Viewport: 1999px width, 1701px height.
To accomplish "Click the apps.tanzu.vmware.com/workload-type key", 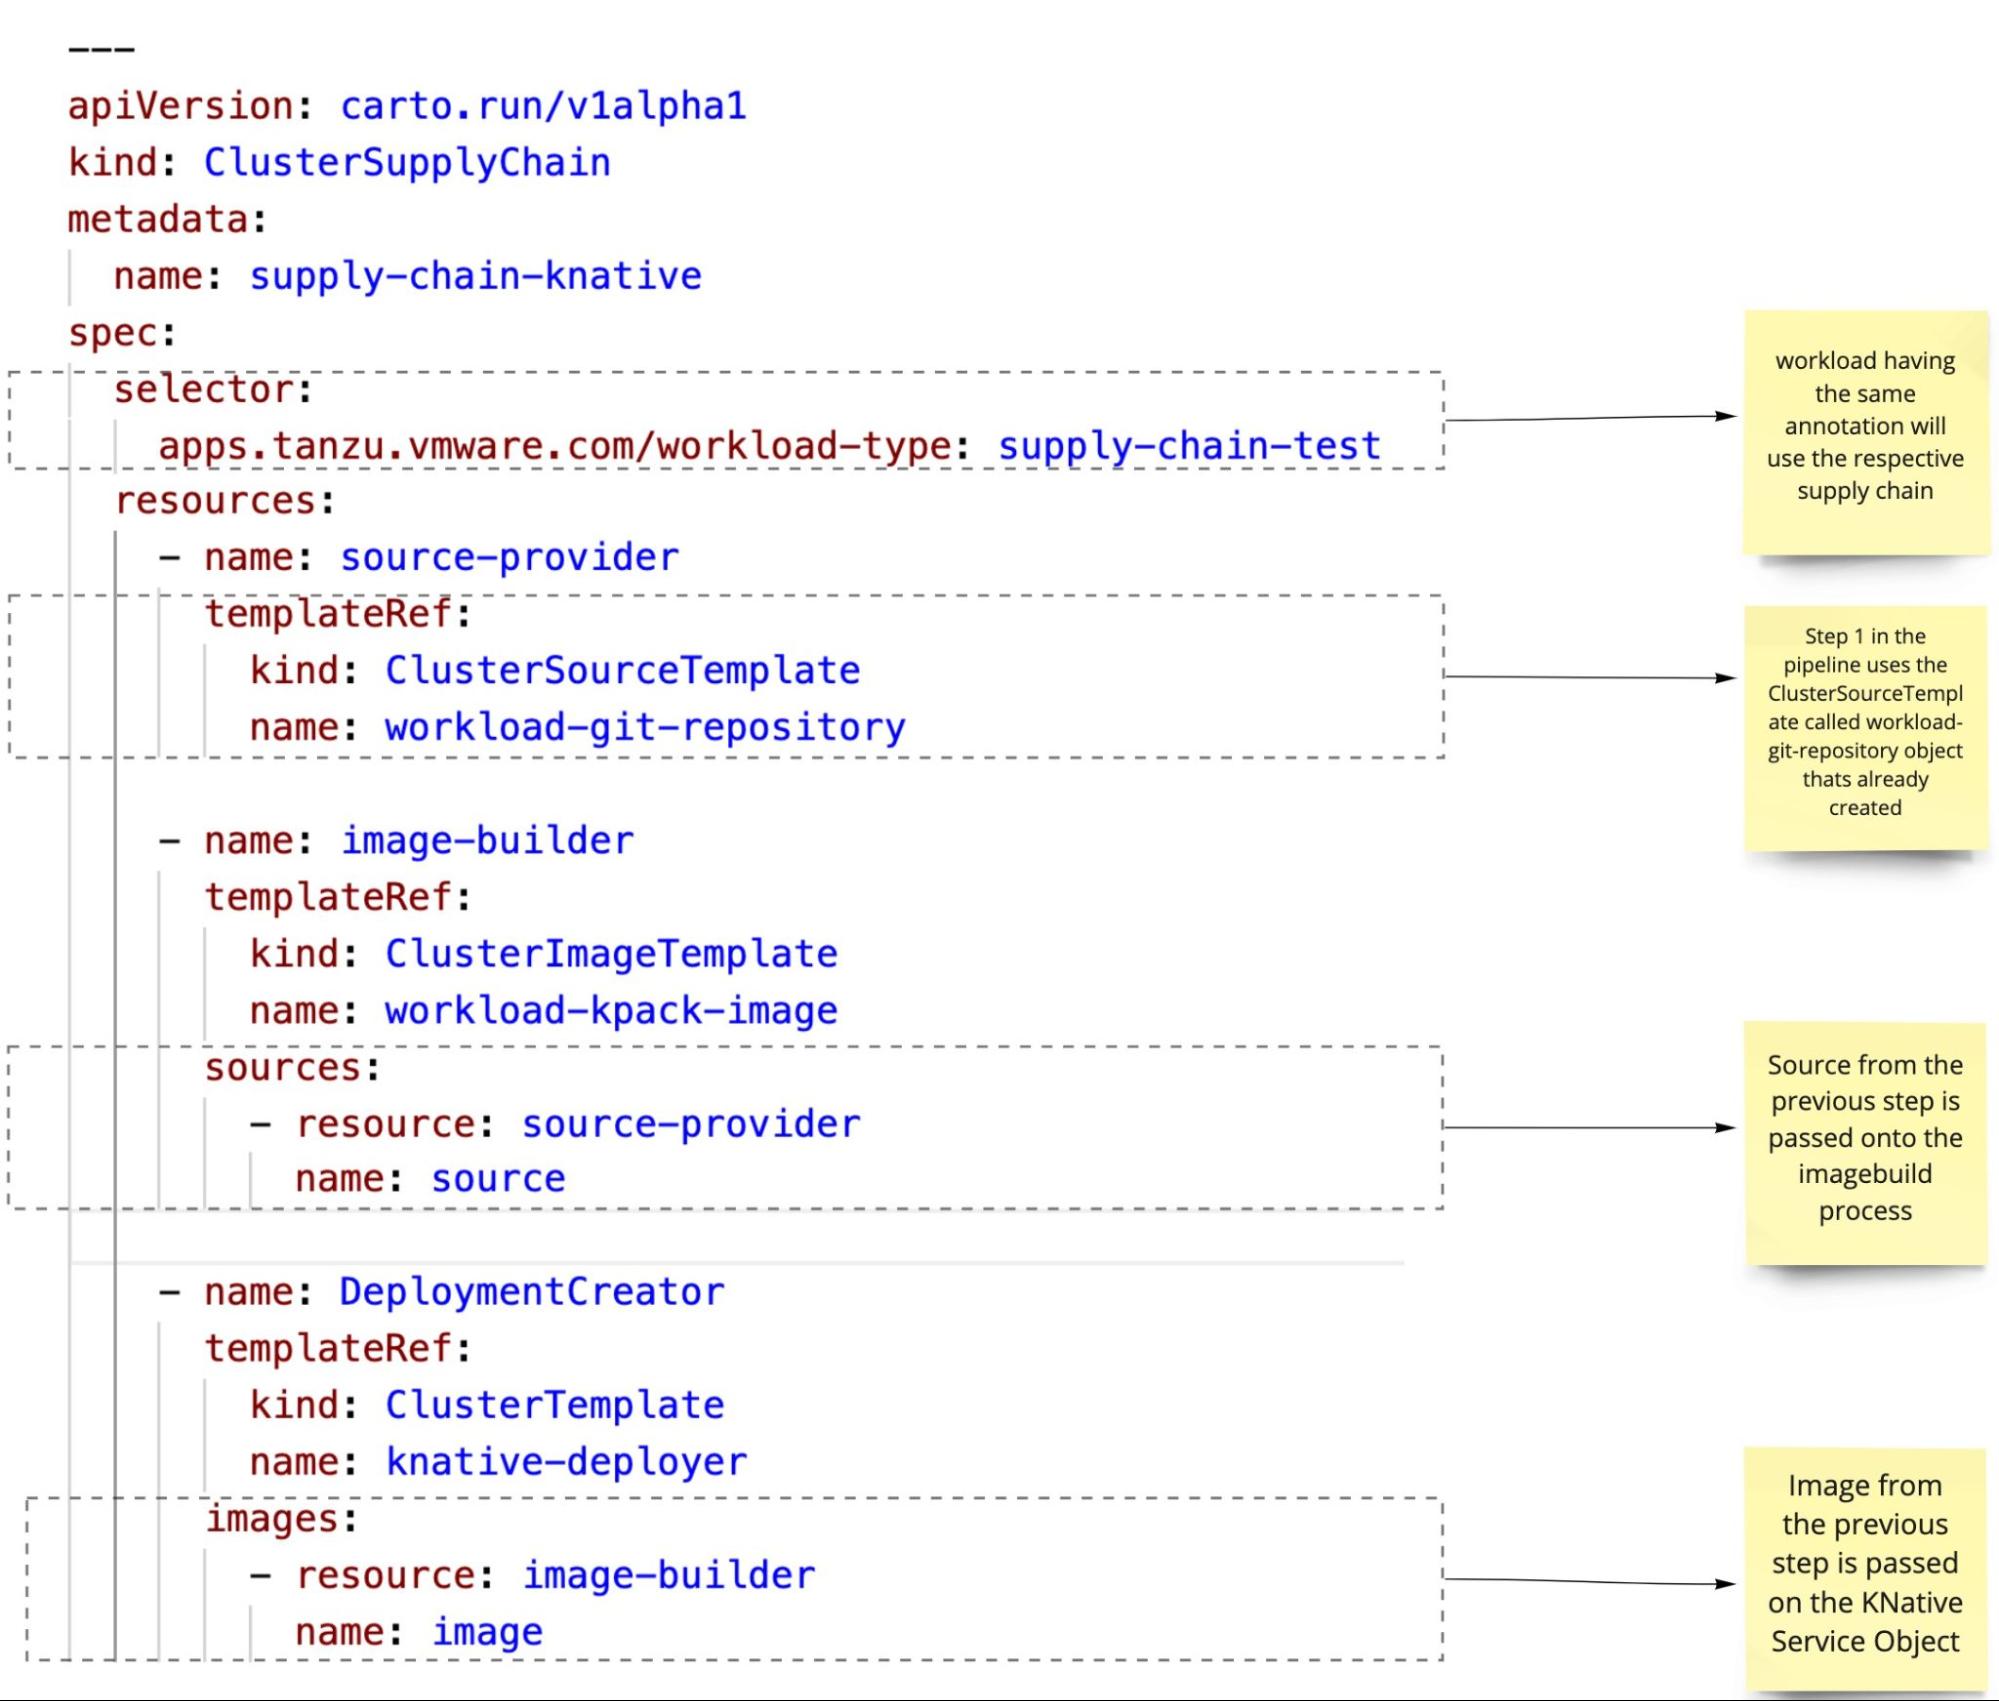I will 554,446.
